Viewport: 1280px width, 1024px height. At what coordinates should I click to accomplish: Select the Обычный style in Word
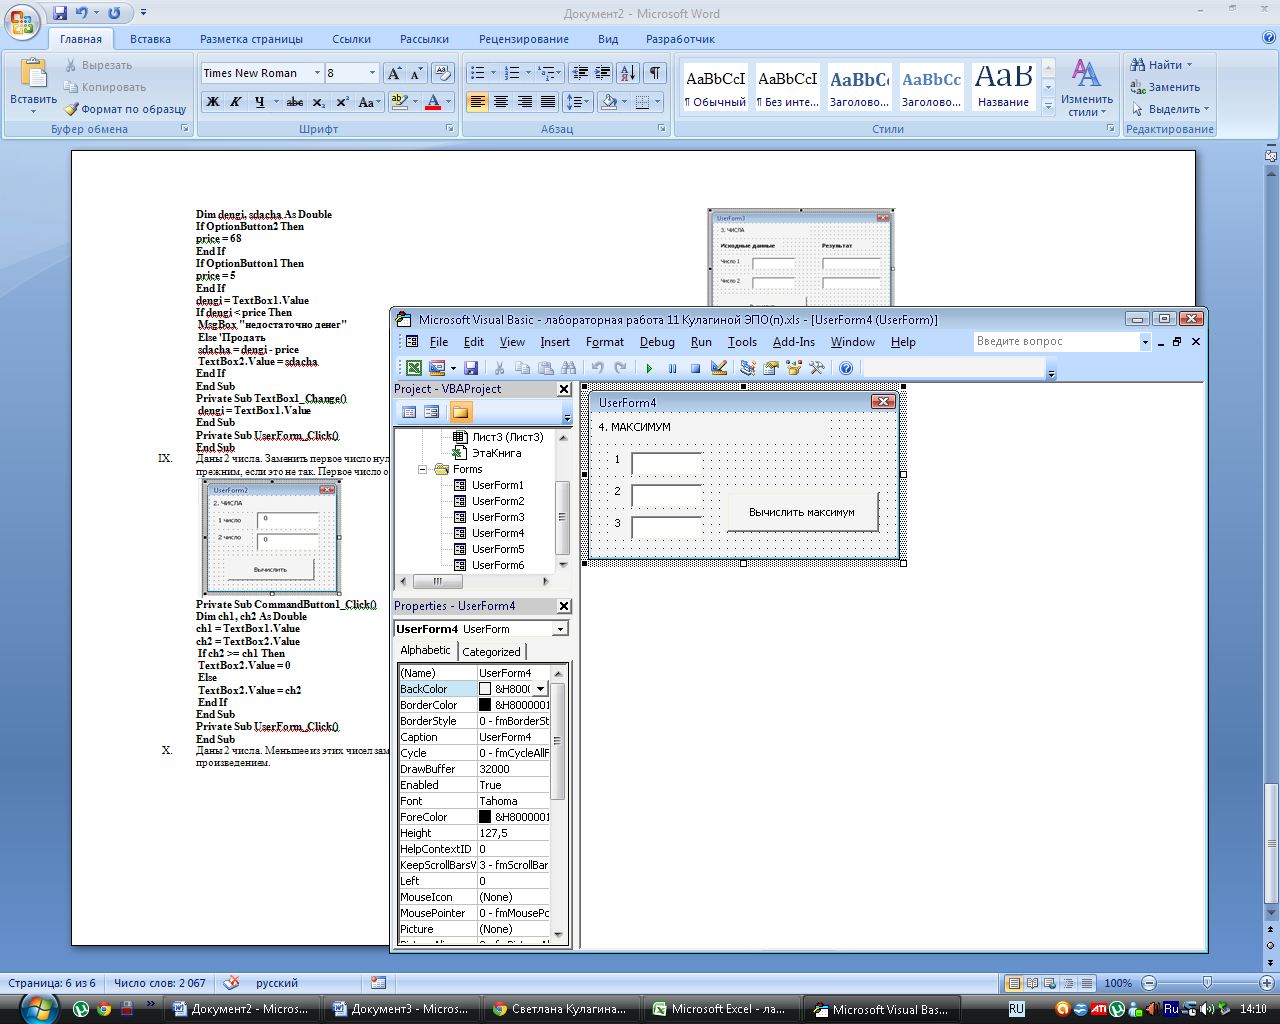715,87
